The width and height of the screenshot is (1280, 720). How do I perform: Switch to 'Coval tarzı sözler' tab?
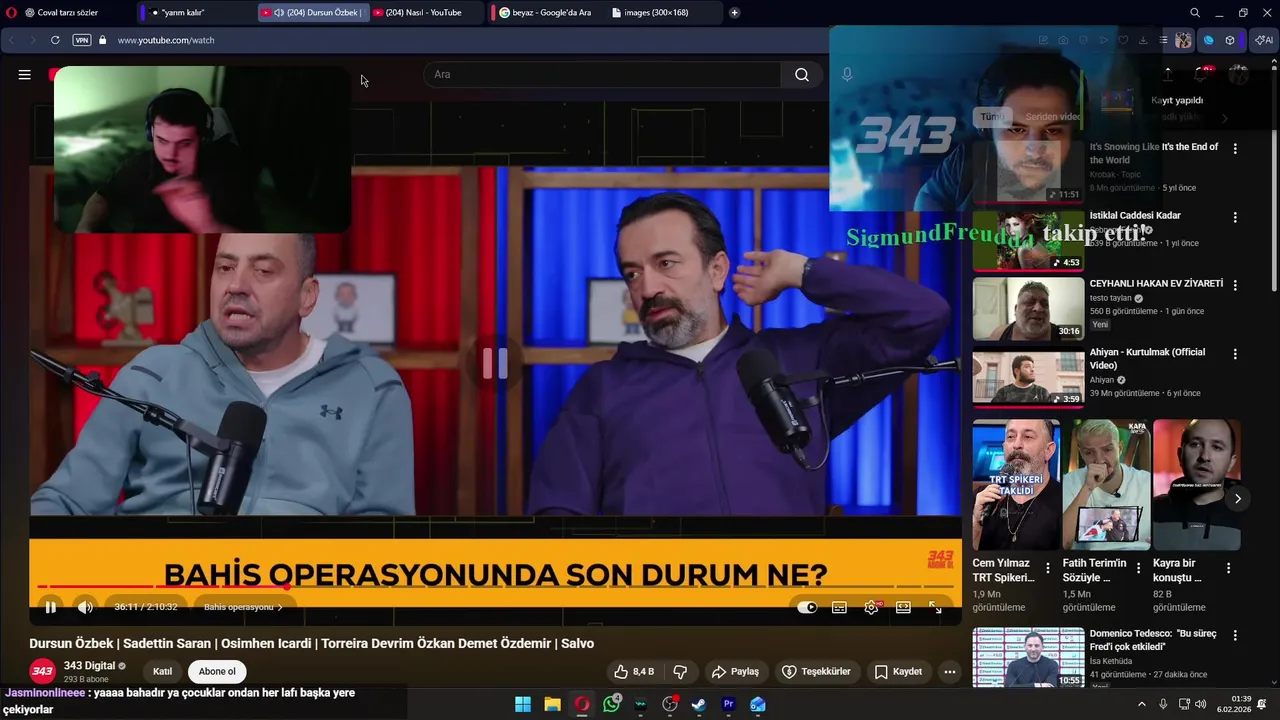click(x=68, y=13)
